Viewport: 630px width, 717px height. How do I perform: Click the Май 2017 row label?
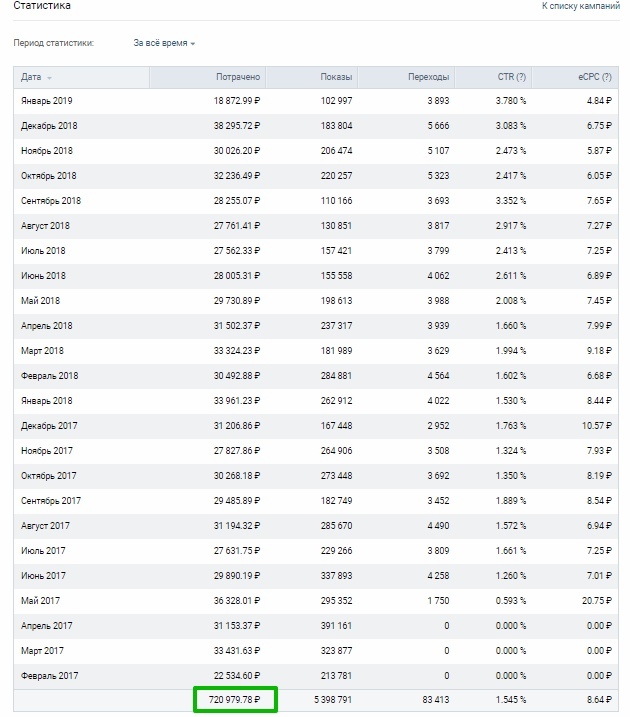pyautogui.click(x=40, y=601)
